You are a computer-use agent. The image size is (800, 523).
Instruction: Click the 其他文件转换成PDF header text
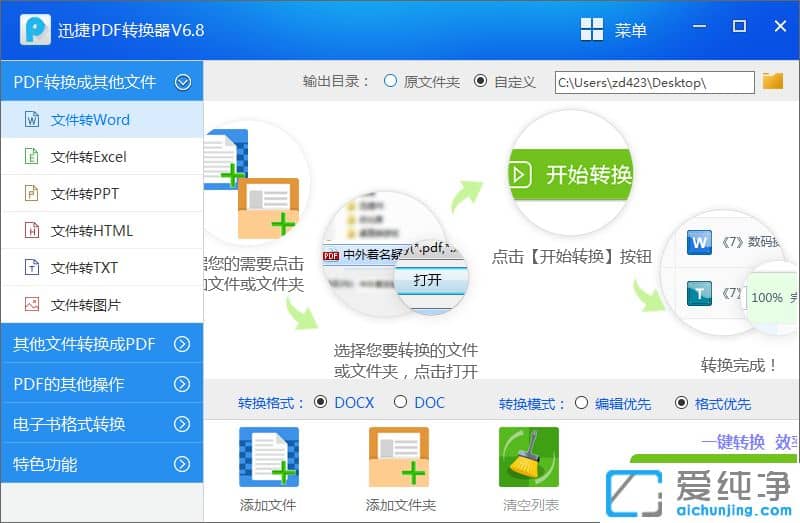[84, 344]
